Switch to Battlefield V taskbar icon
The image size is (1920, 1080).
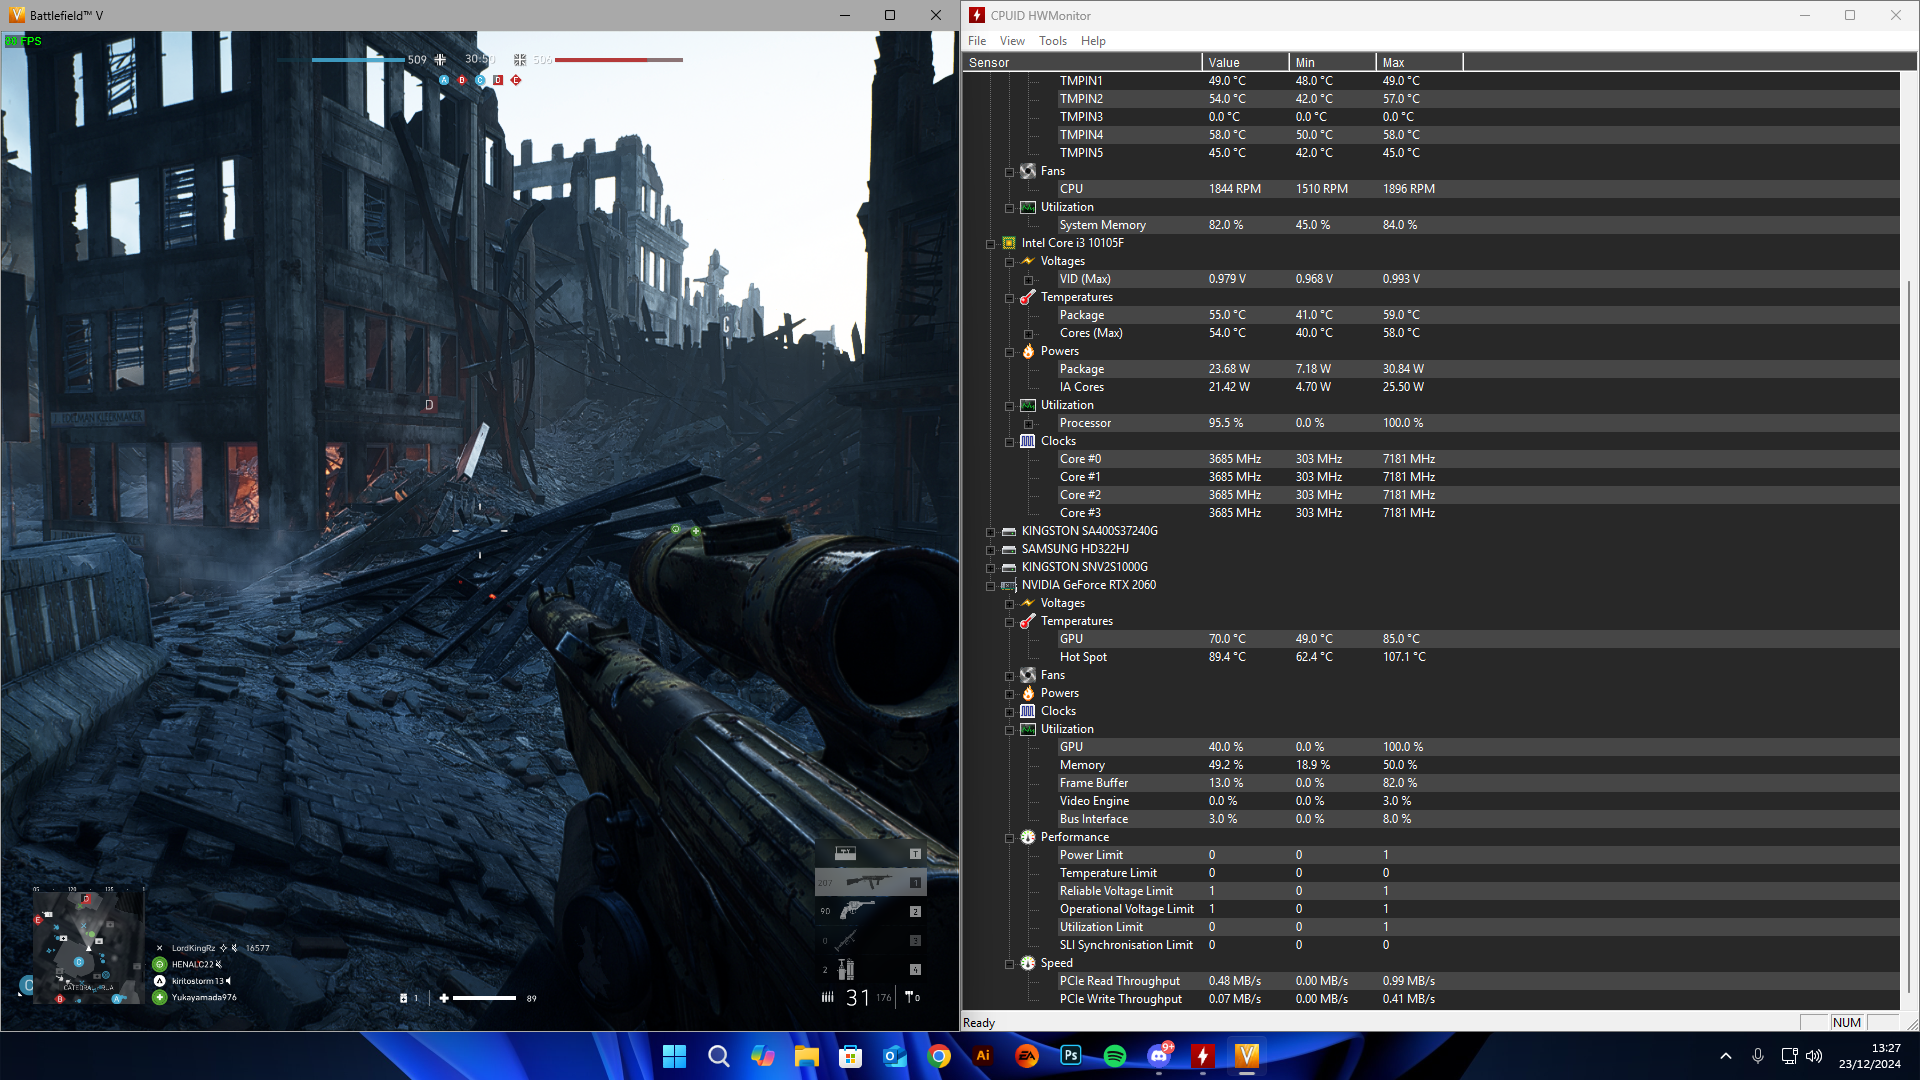coord(1246,1056)
